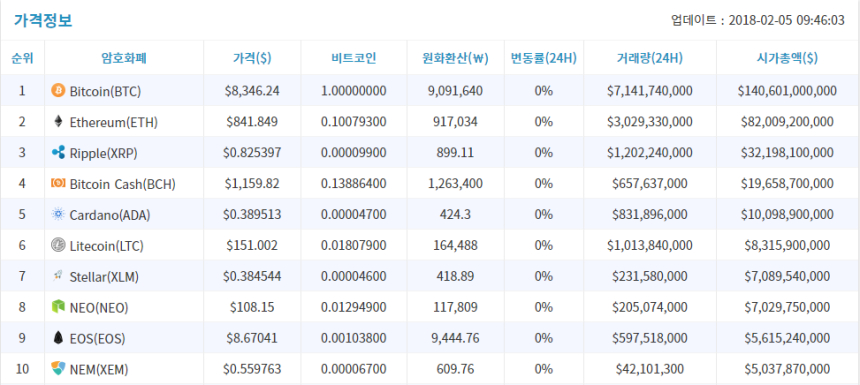Click Bitcoin market cap $140,601,000,000
This screenshot has width=860, height=385.
788,91
